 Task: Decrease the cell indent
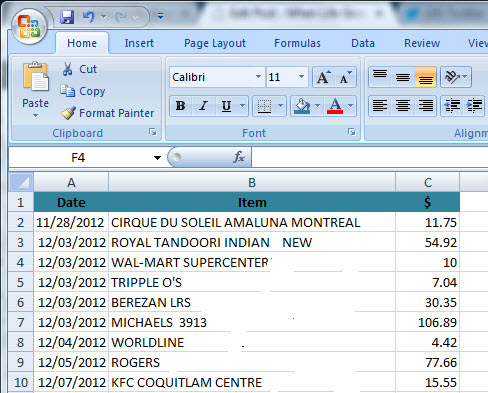[x=452, y=106]
